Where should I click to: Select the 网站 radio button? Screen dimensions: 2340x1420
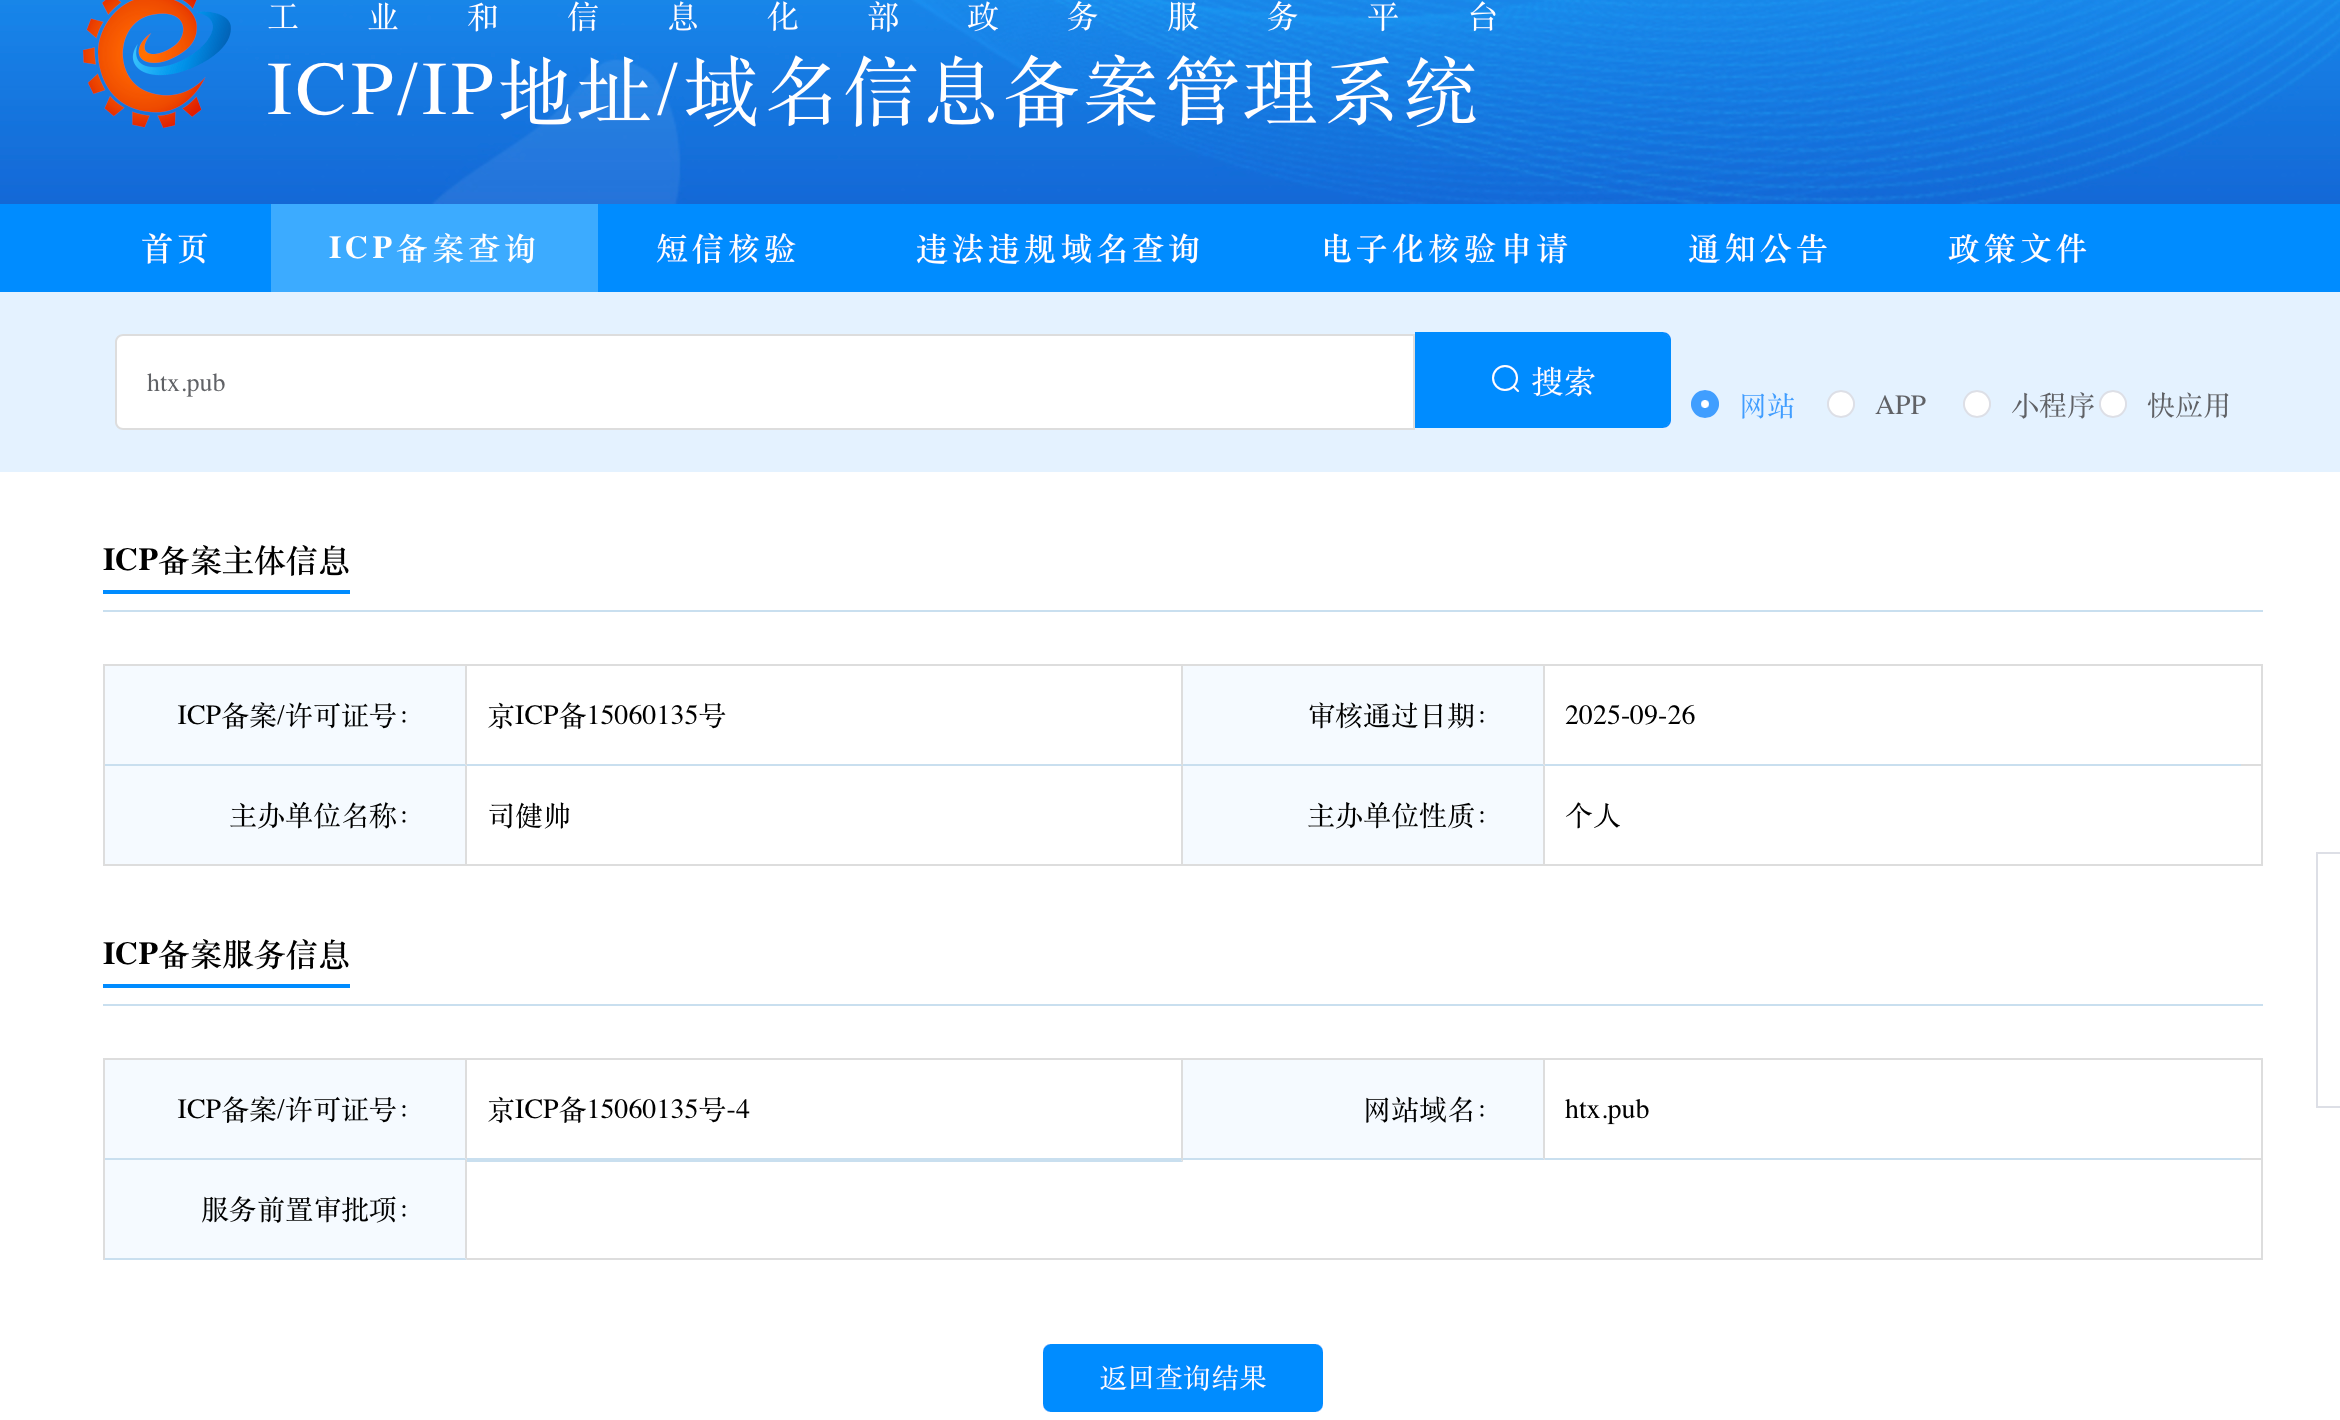point(1705,404)
